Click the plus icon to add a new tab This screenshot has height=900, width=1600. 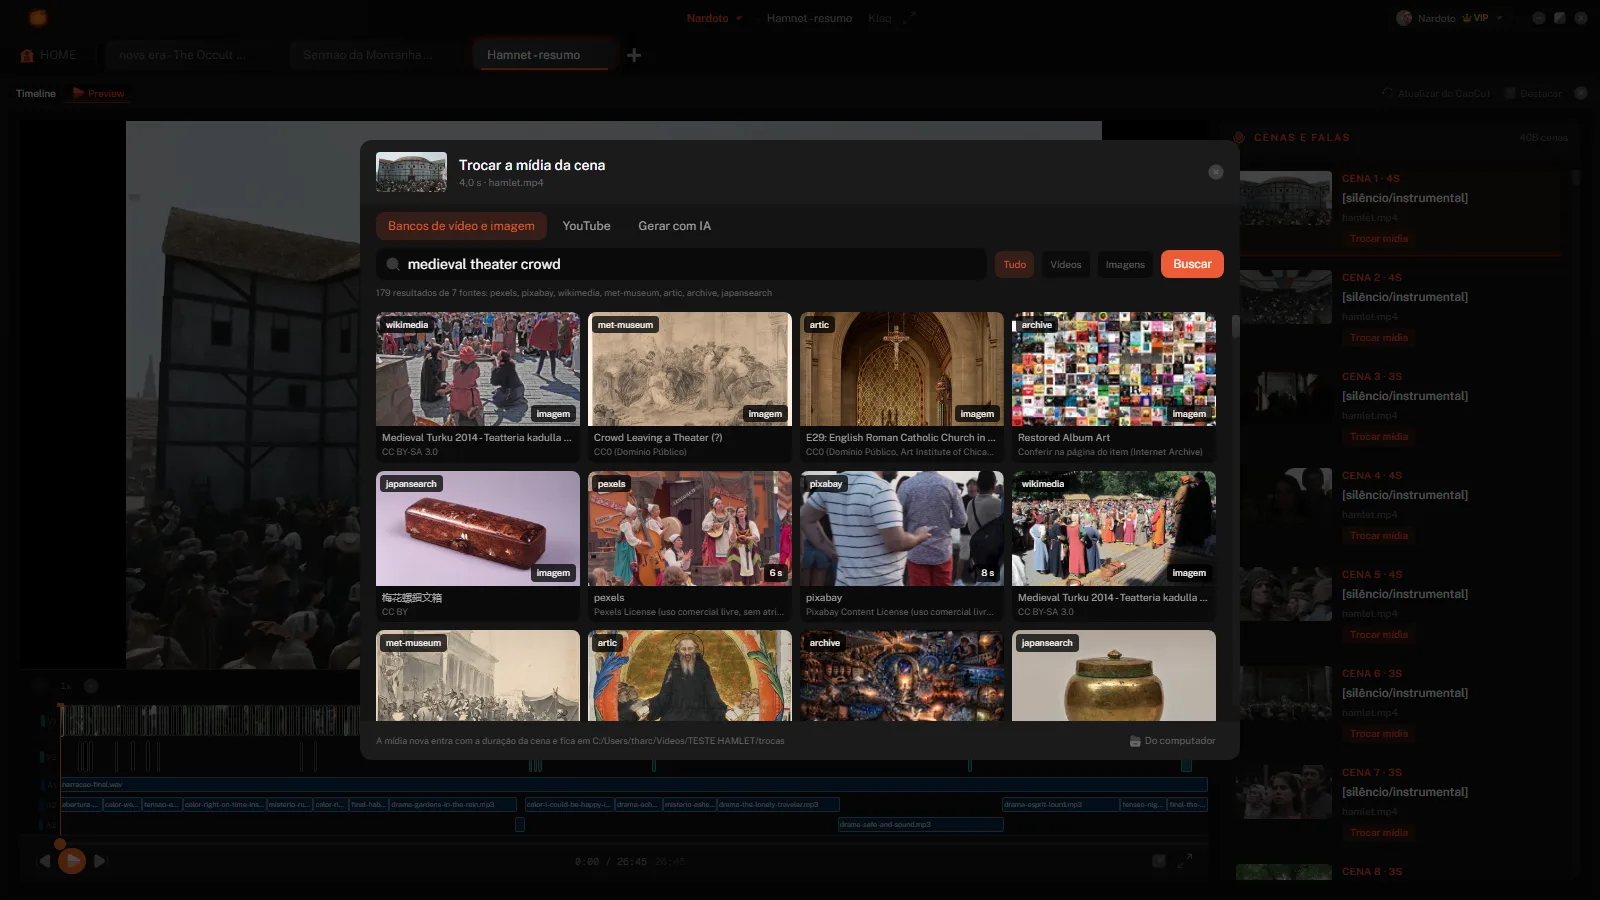click(634, 55)
